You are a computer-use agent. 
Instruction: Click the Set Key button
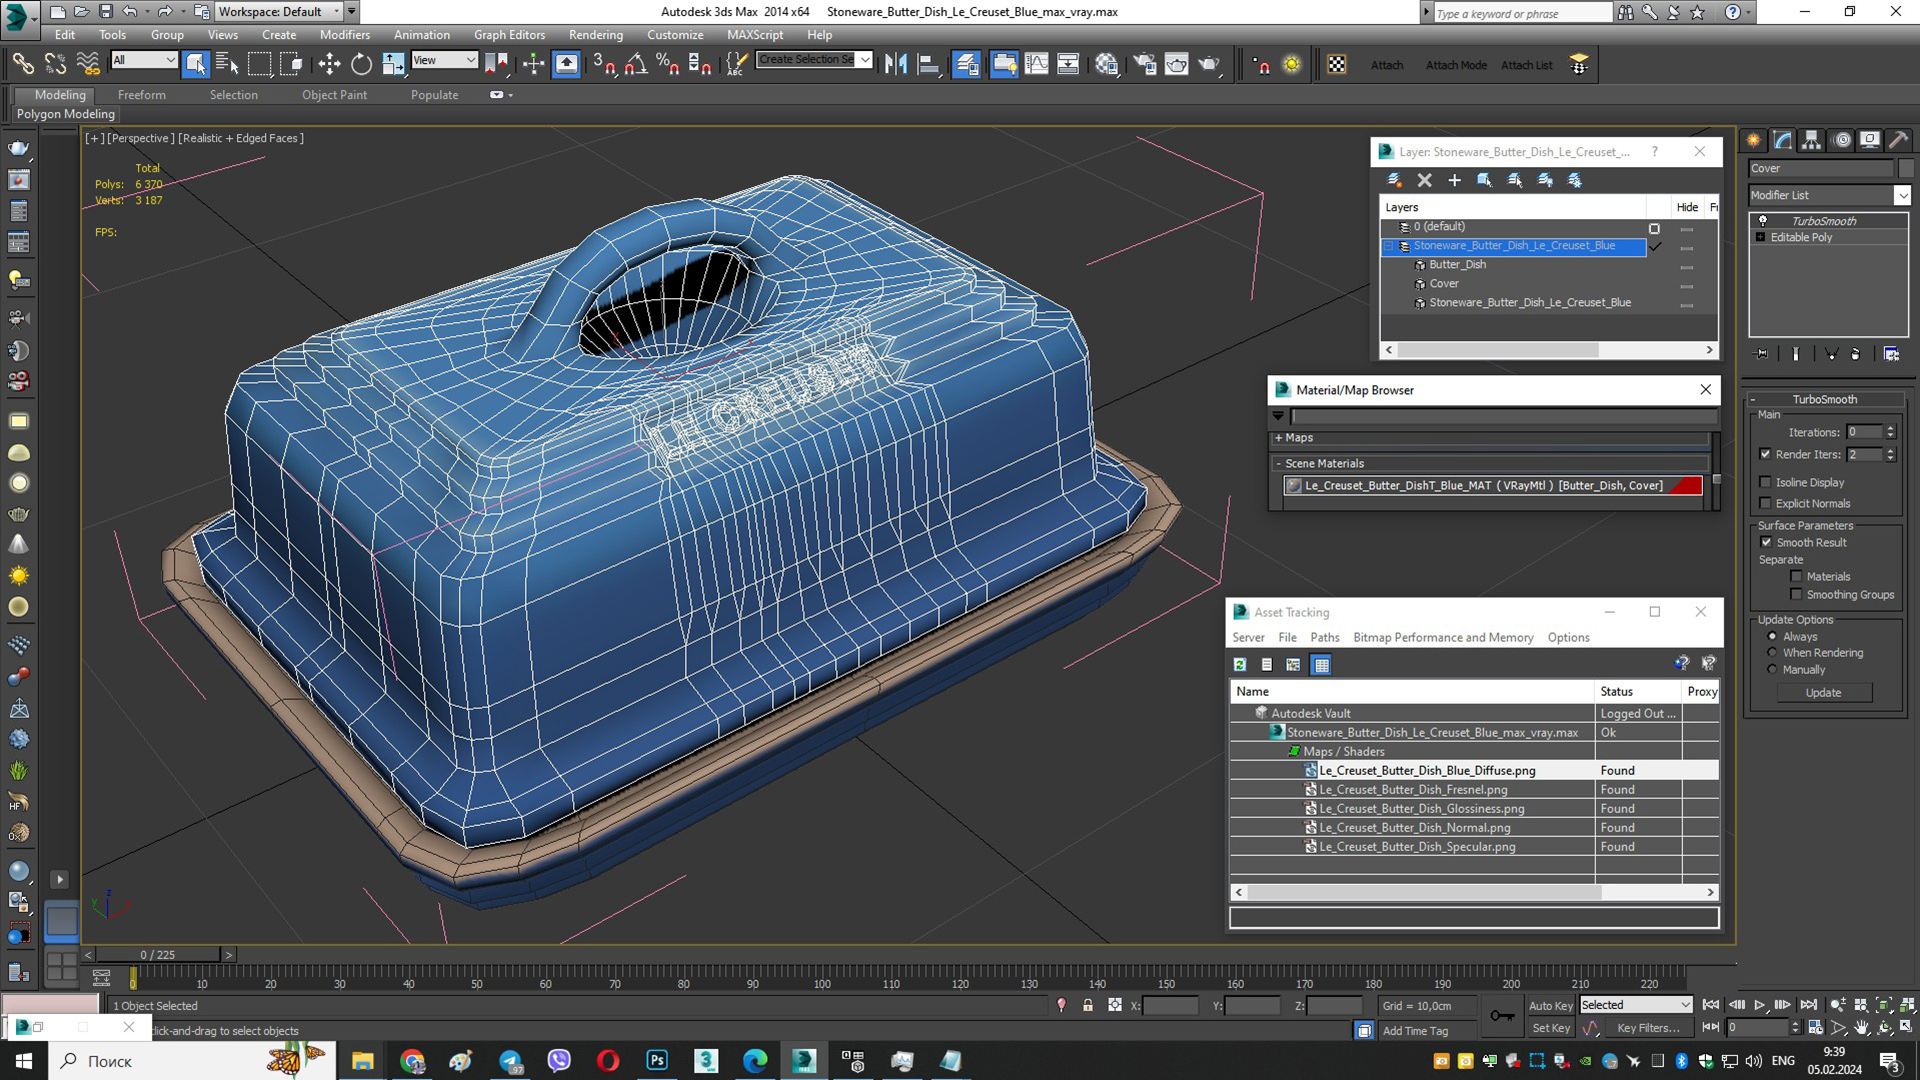click(1551, 1028)
